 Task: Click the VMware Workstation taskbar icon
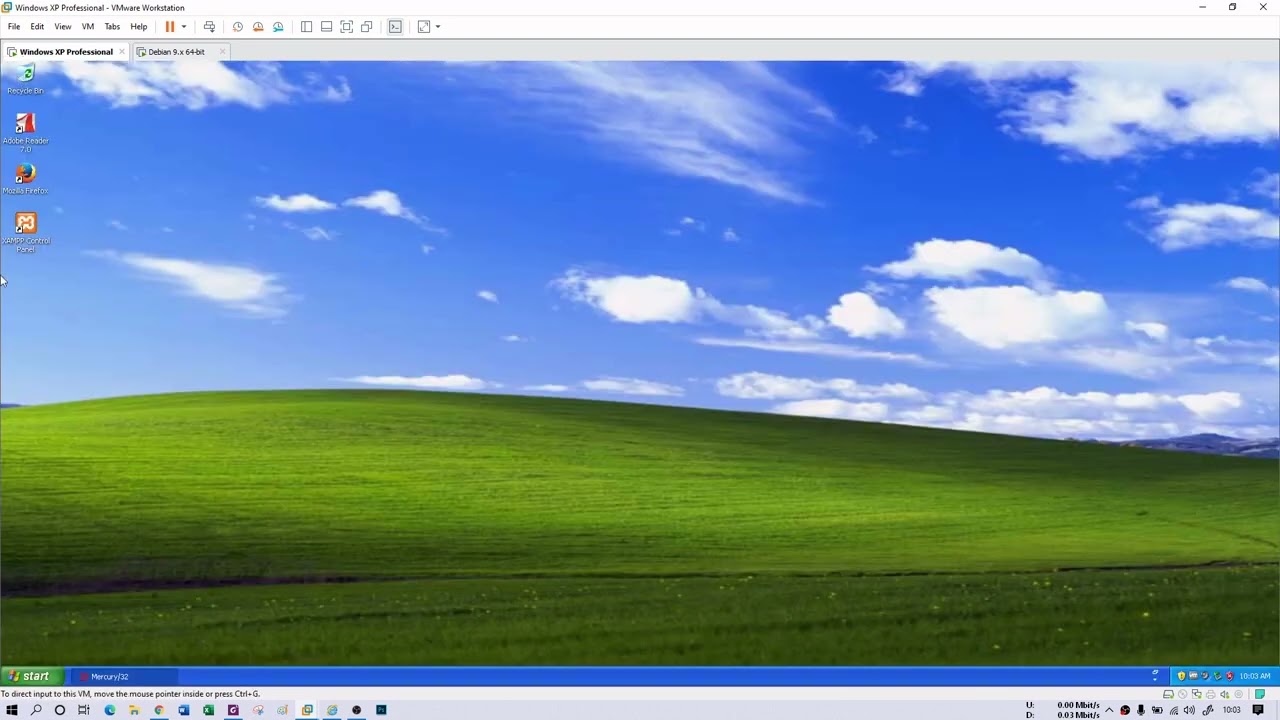307,710
